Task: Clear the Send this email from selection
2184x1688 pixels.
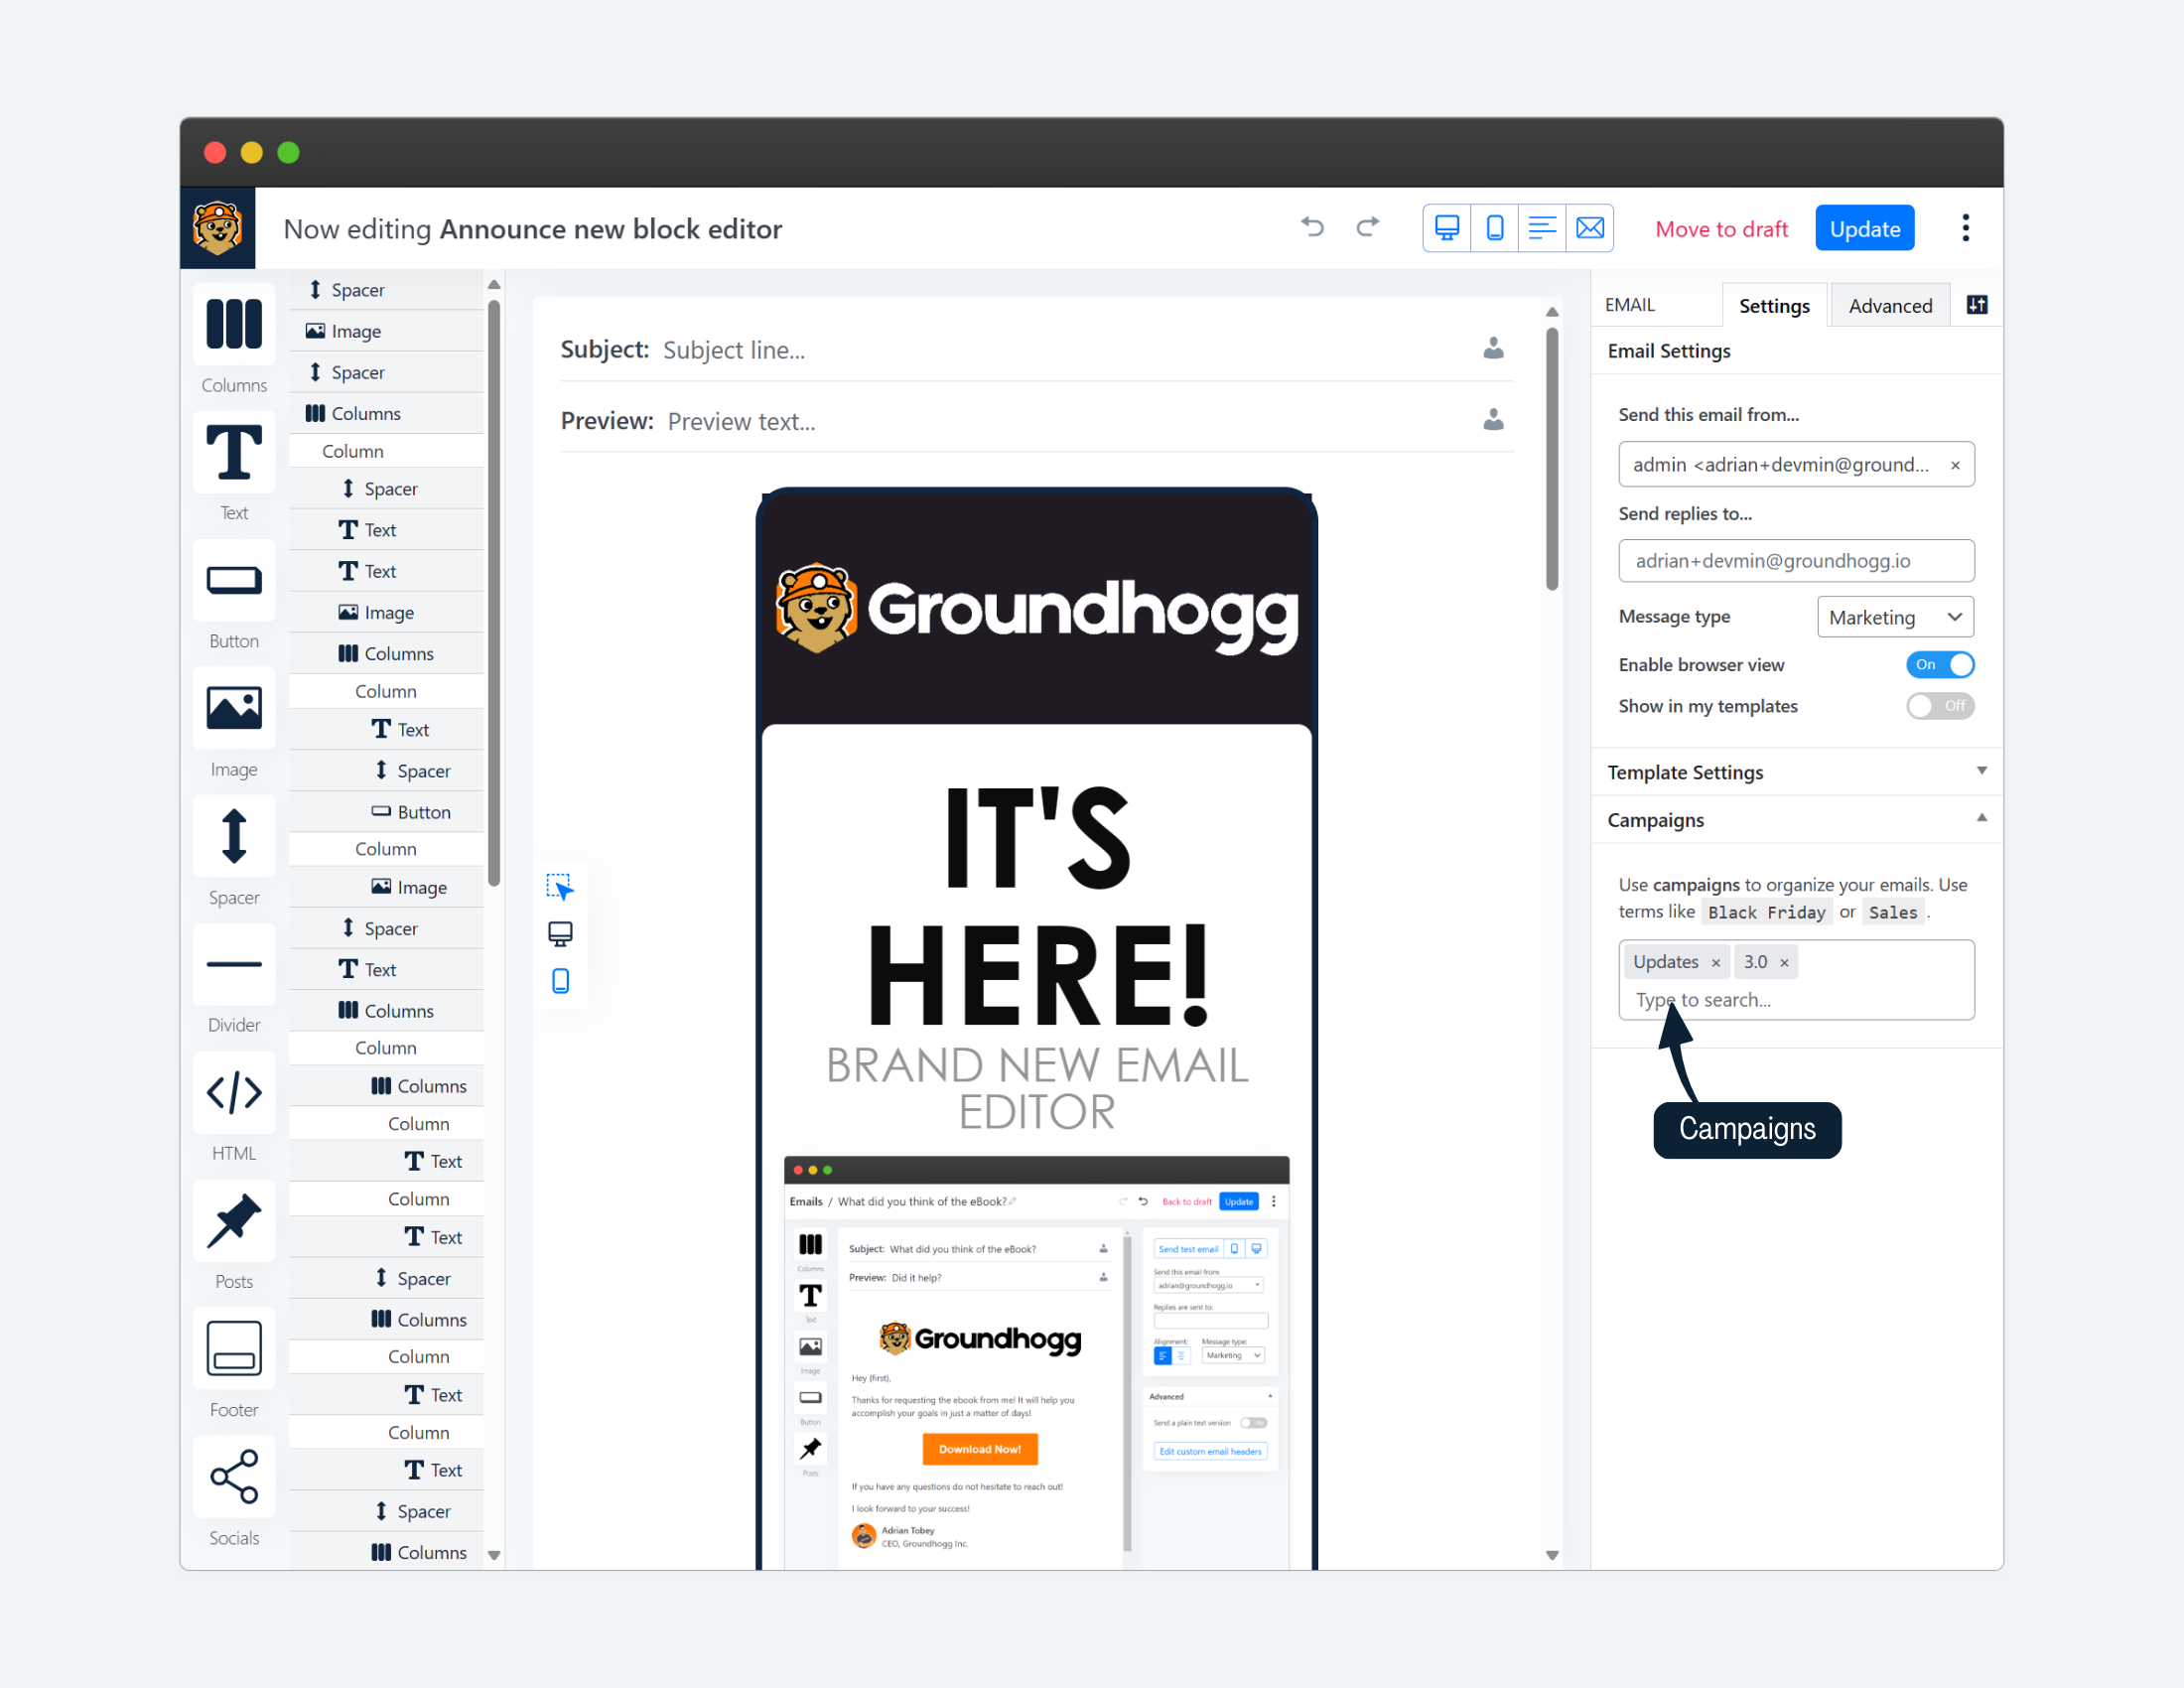Action: [x=1955, y=465]
